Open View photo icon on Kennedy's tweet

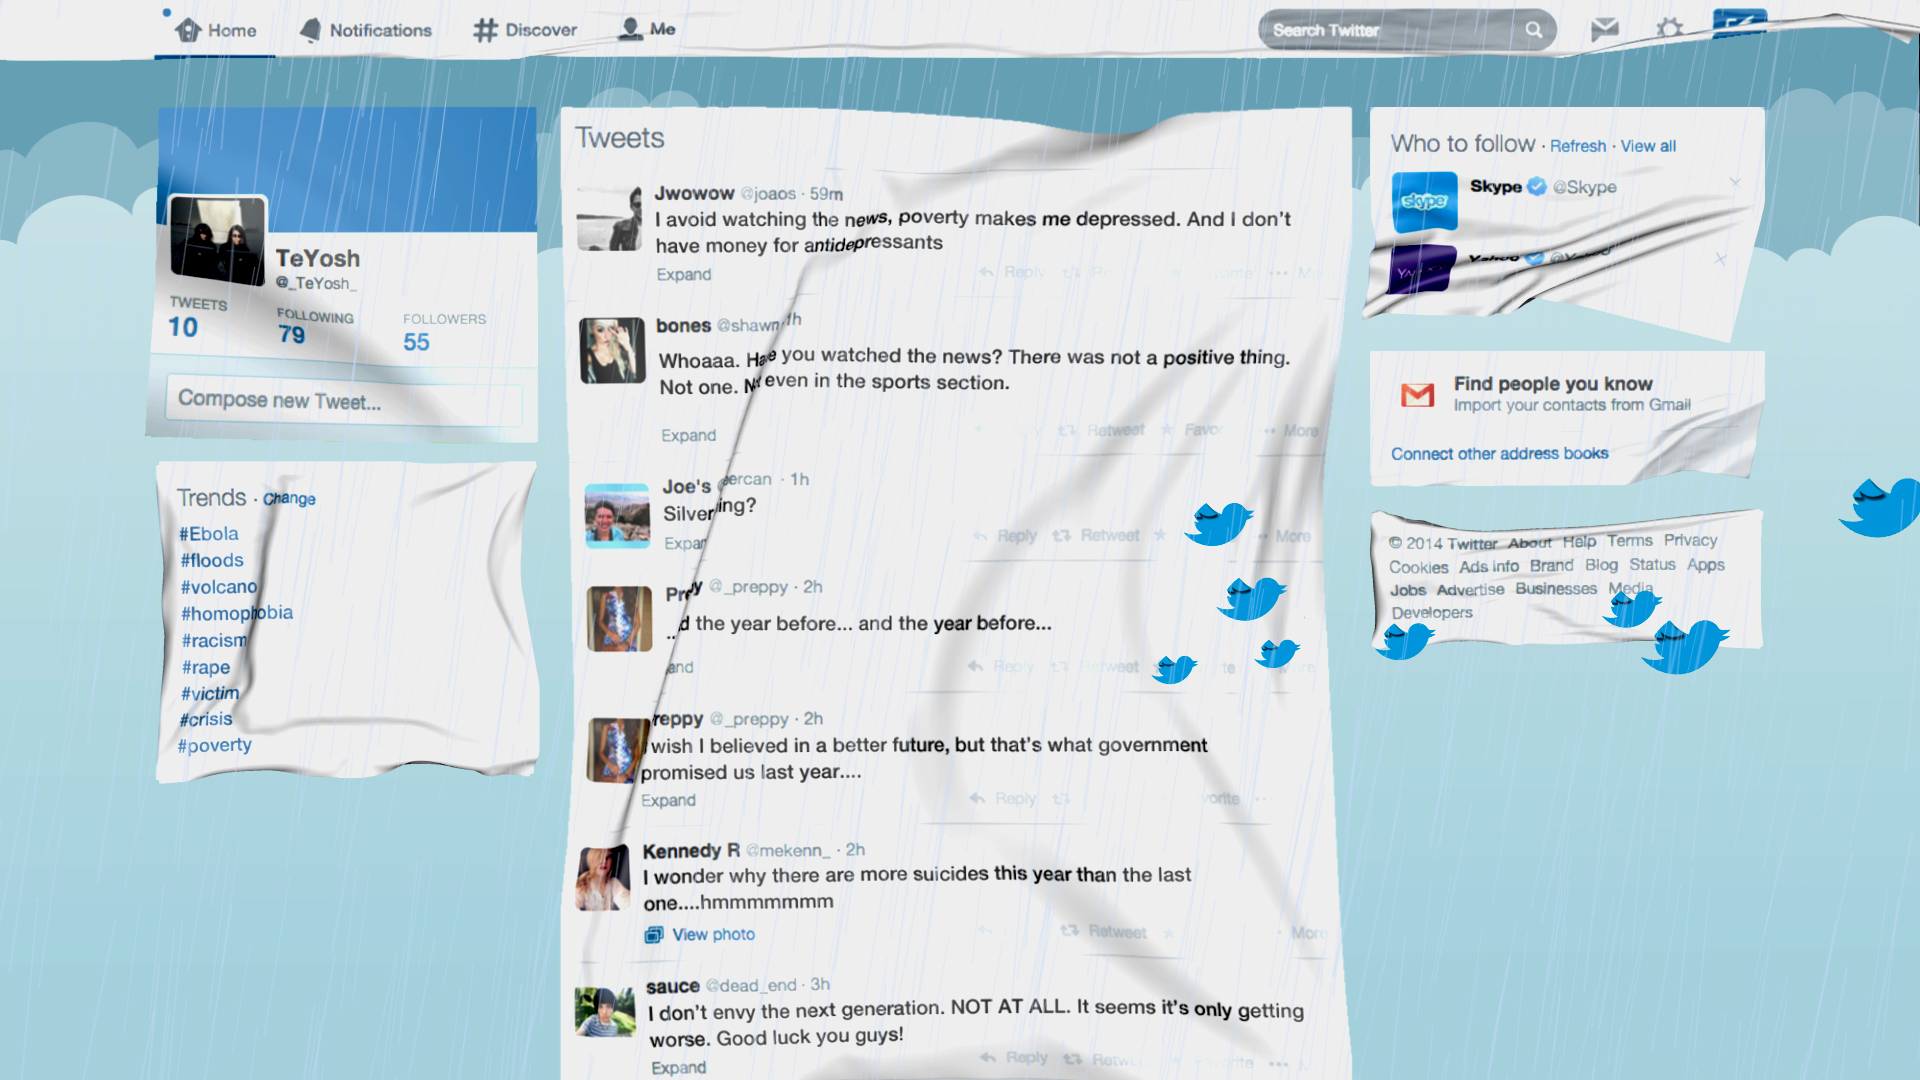click(x=654, y=934)
